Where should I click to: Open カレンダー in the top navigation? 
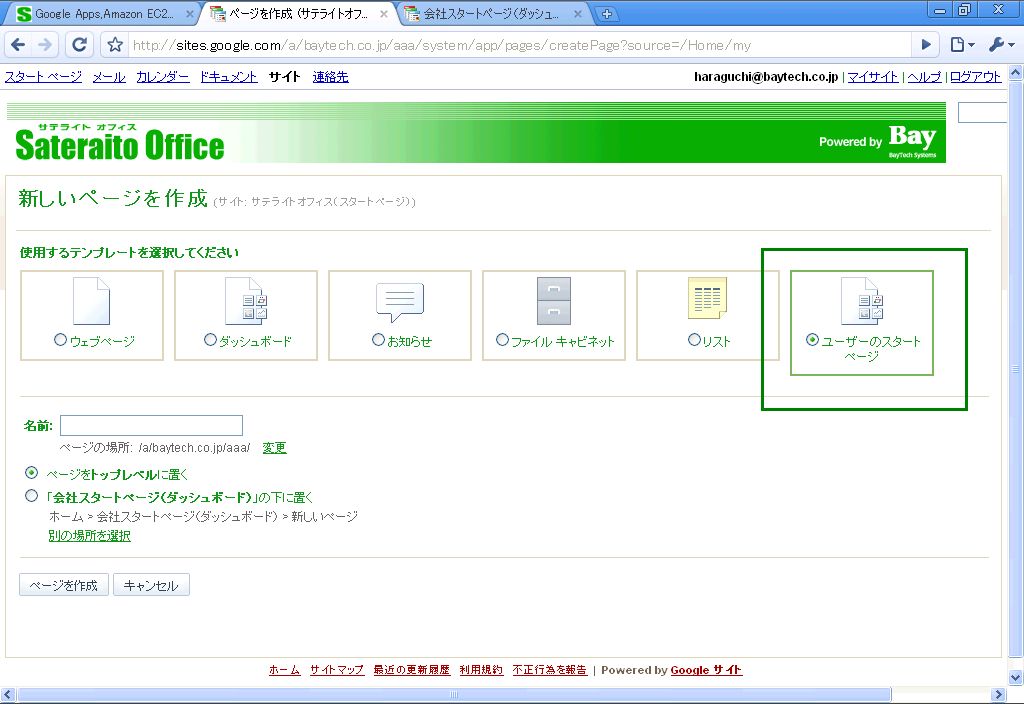[x=163, y=76]
